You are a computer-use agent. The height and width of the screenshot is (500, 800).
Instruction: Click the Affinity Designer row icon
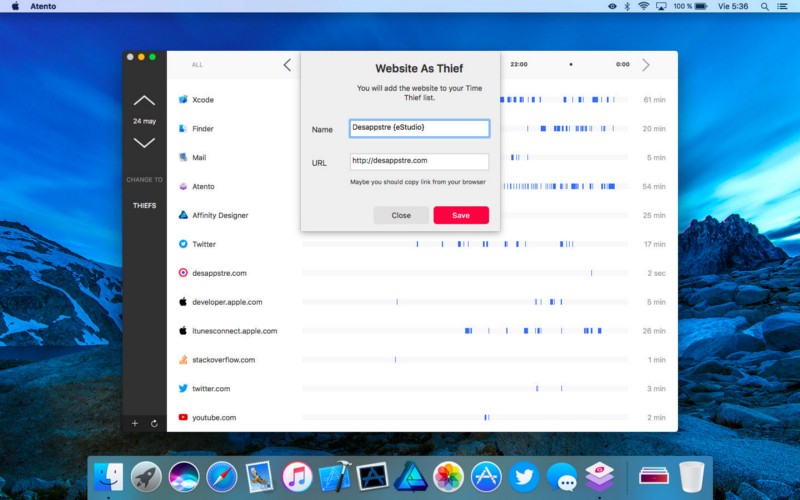183,215
